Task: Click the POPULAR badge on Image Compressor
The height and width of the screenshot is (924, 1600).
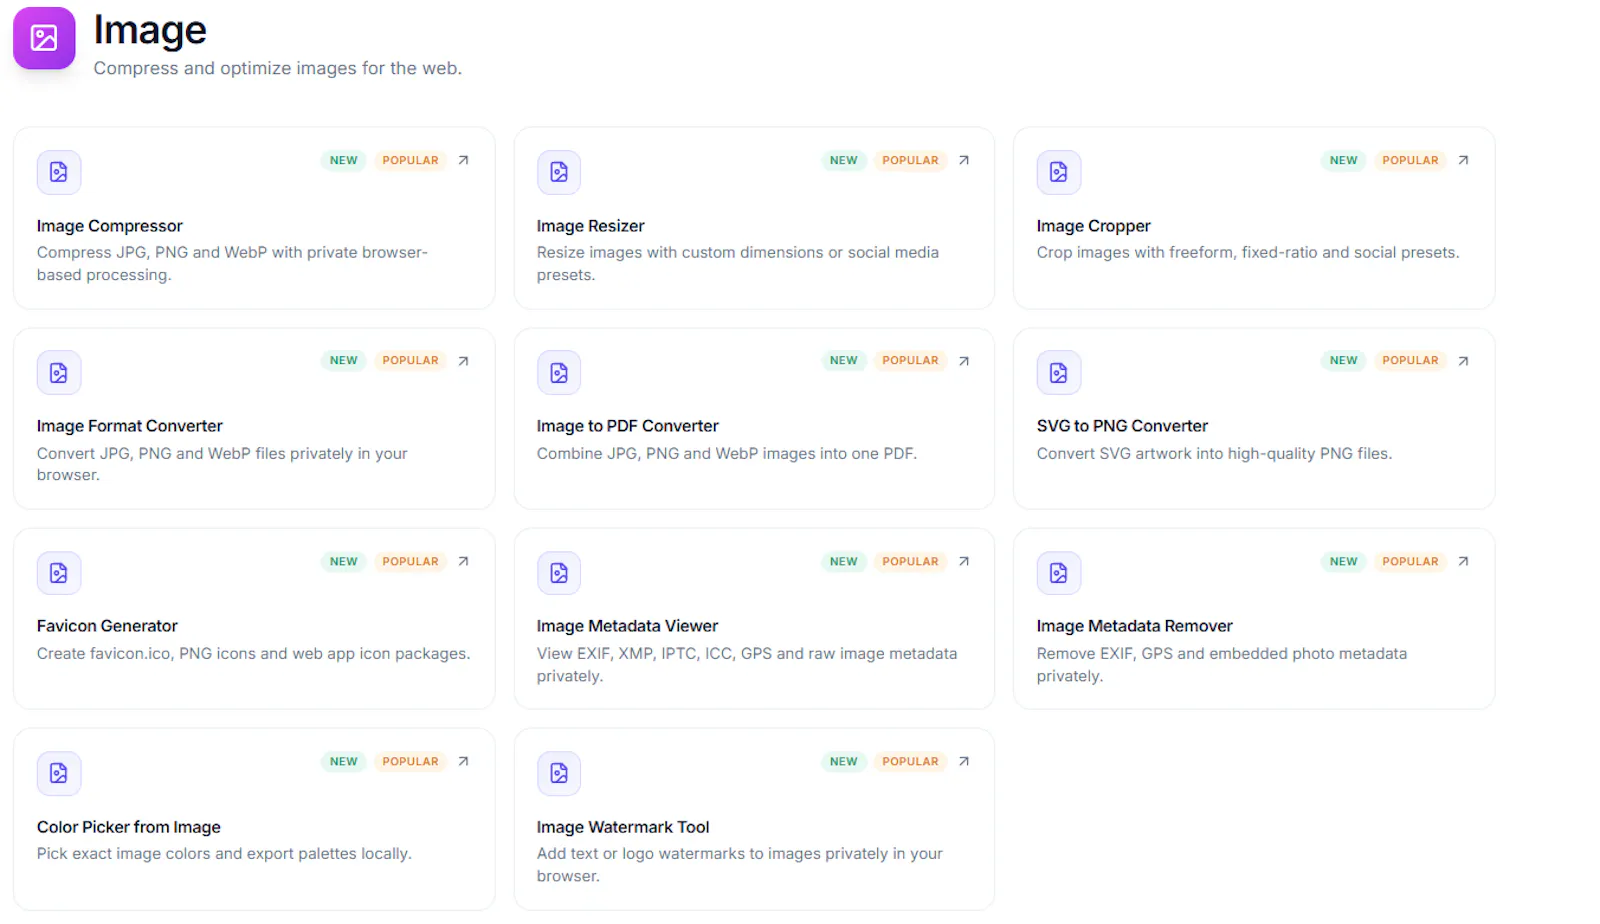Action: pos(410,160)
